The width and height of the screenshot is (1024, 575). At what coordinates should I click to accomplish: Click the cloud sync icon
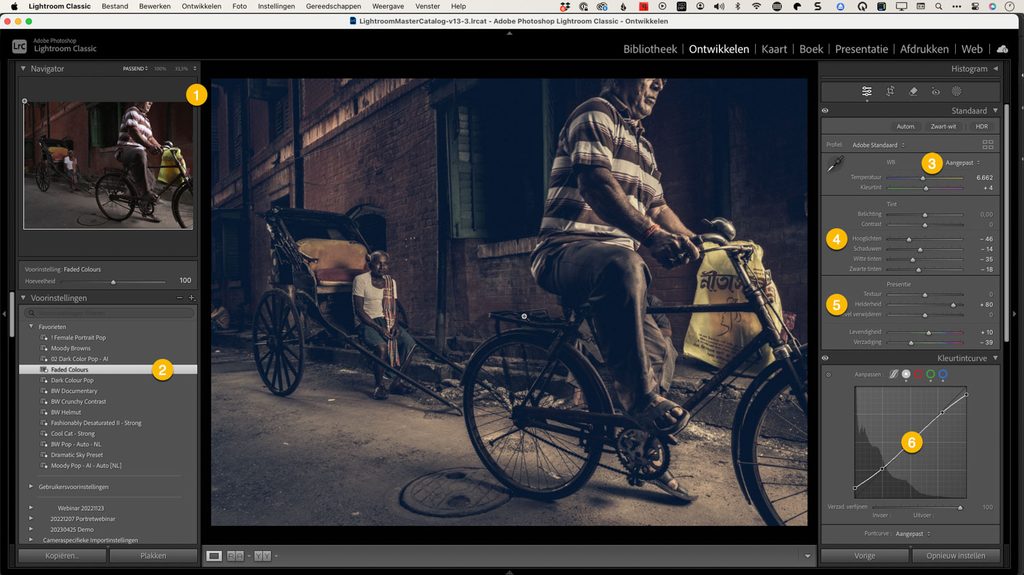coord(1002,49)
